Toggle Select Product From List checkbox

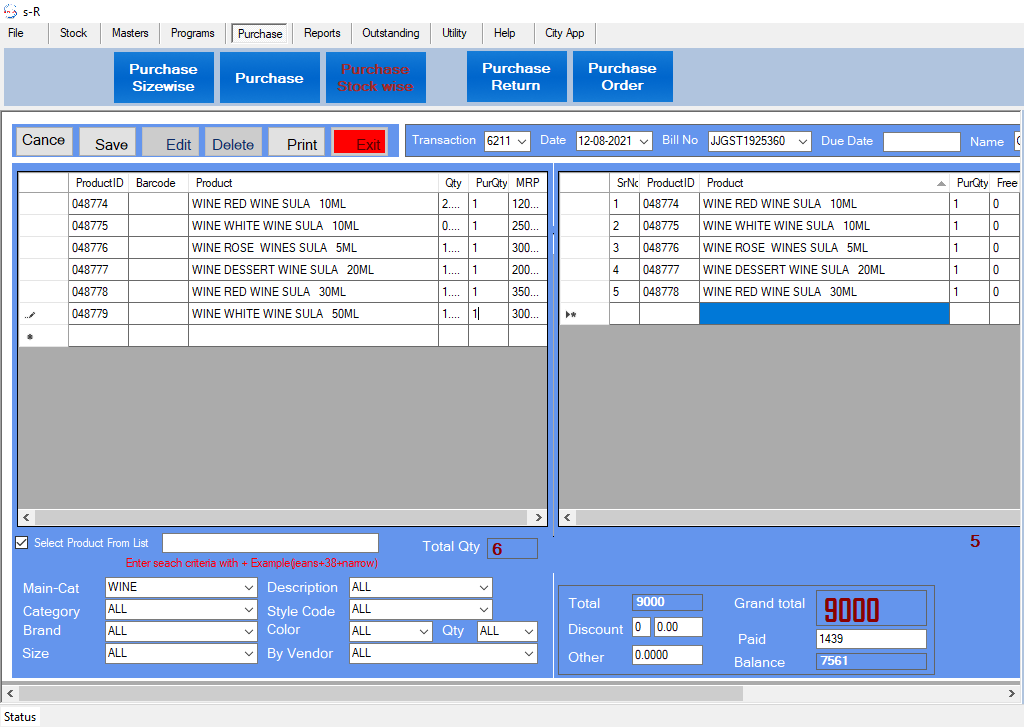coord(22,543)
